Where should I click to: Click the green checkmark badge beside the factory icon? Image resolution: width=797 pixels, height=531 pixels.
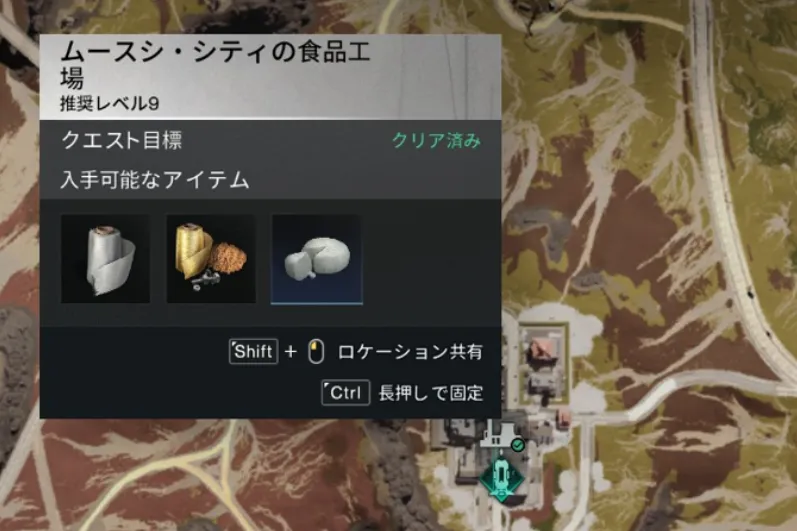coord(517,446)
